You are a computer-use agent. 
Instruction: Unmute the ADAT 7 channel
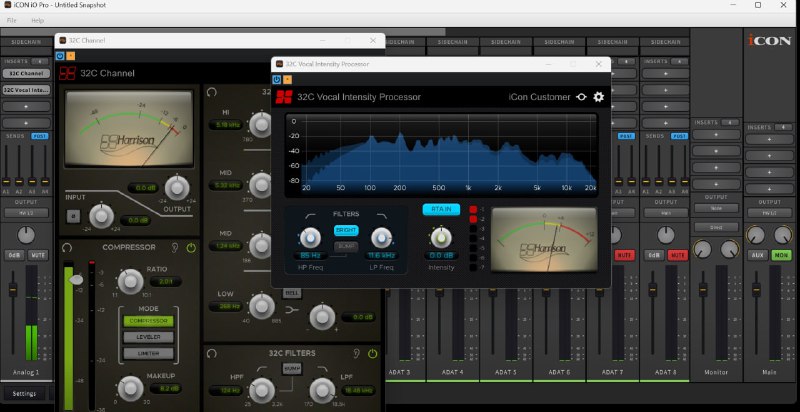tap(624, 255)
